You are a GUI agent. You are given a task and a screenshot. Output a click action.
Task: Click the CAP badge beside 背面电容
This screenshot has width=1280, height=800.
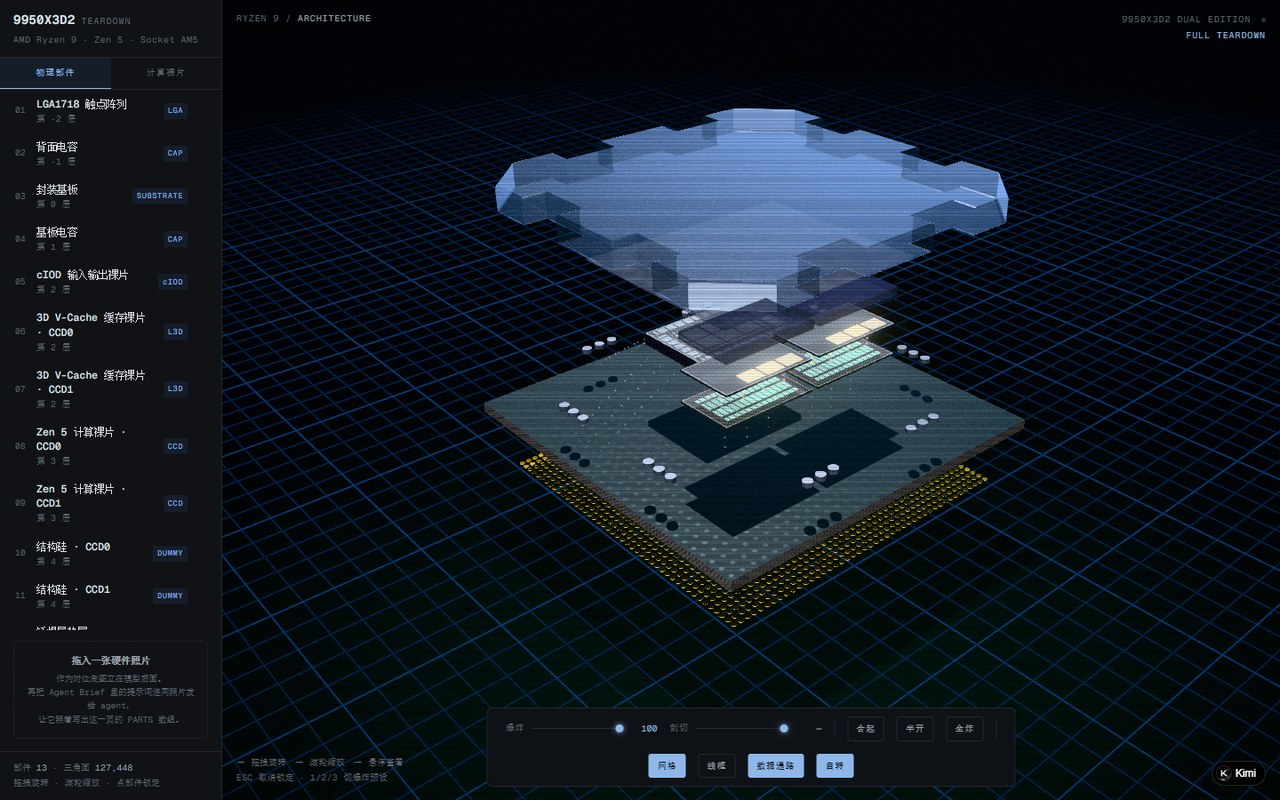[175, 153]
